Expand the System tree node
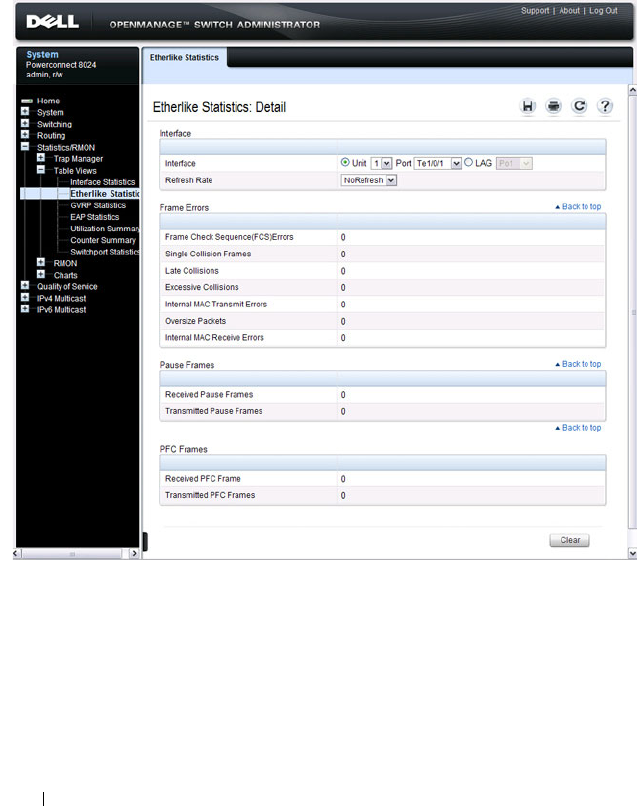 [x=25, y=112]
